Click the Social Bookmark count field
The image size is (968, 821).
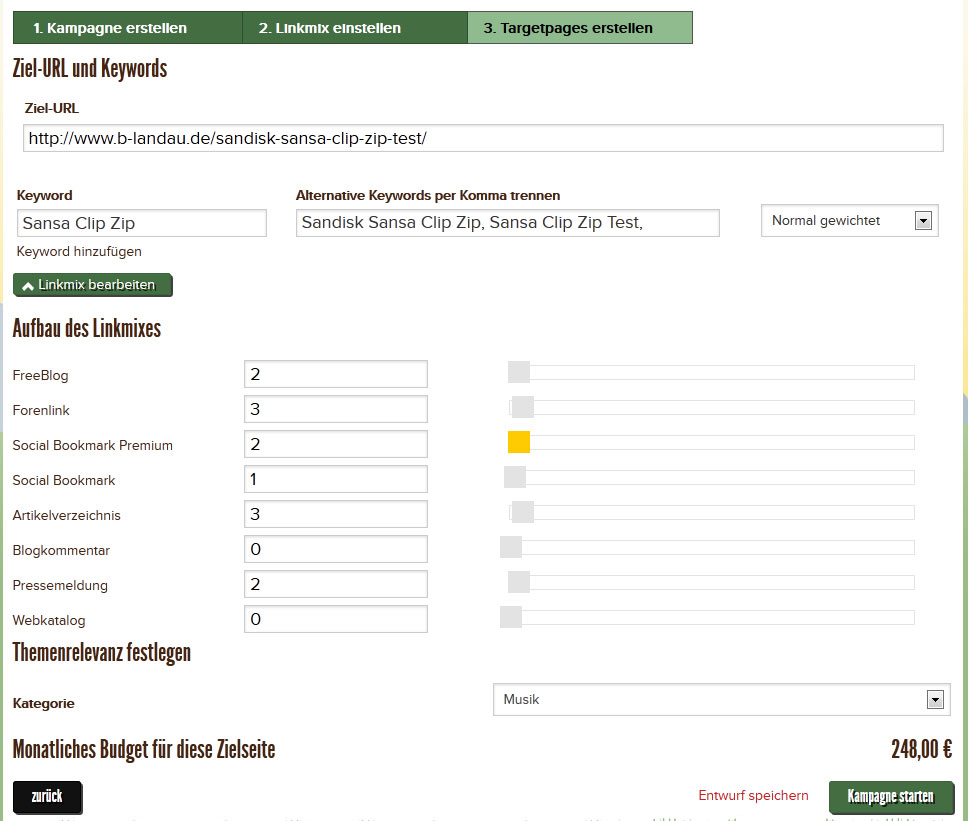click(x=336, y=479)
